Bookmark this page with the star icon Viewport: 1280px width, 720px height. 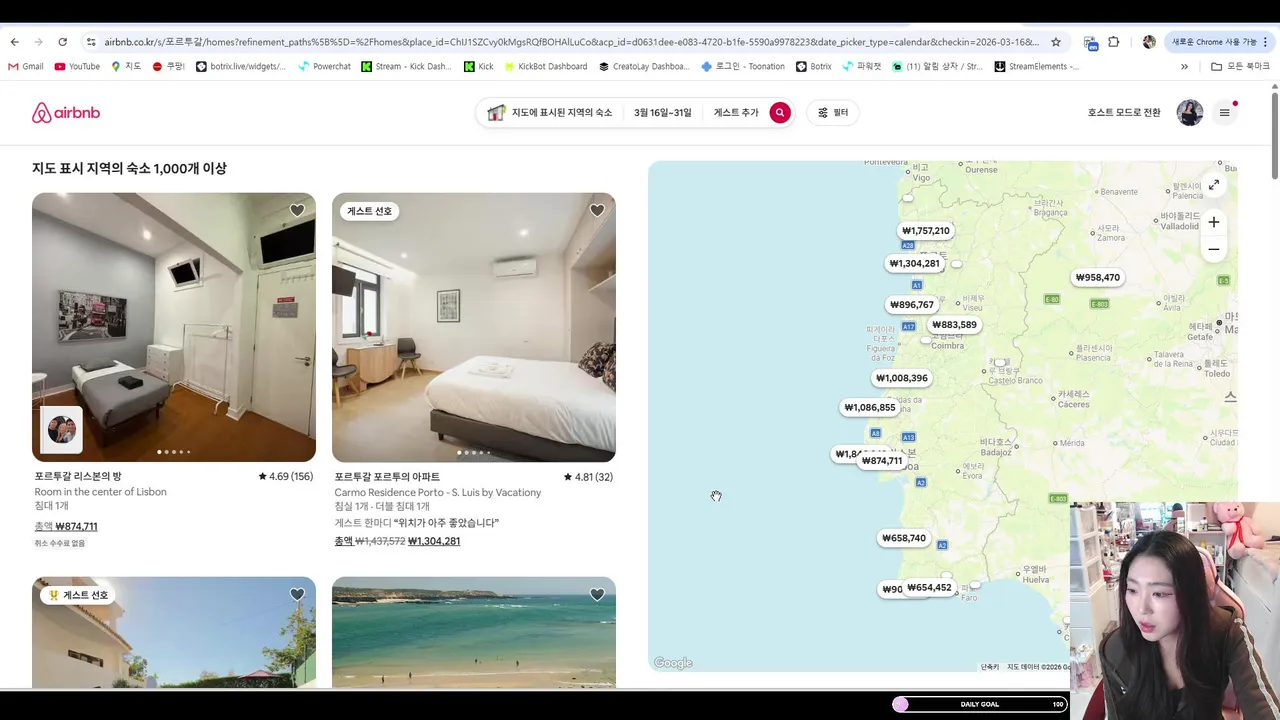click(1055, 42)
